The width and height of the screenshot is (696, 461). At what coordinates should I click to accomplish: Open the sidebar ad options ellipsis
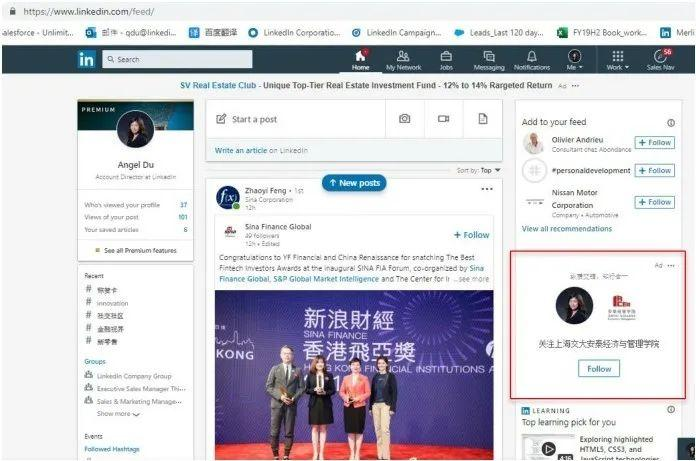(671, 265)
